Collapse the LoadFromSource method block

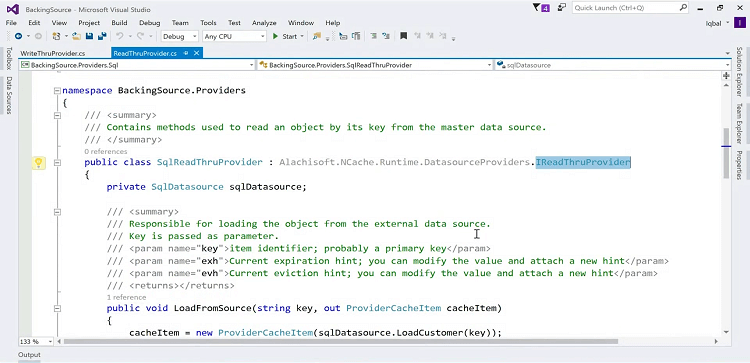57,308
